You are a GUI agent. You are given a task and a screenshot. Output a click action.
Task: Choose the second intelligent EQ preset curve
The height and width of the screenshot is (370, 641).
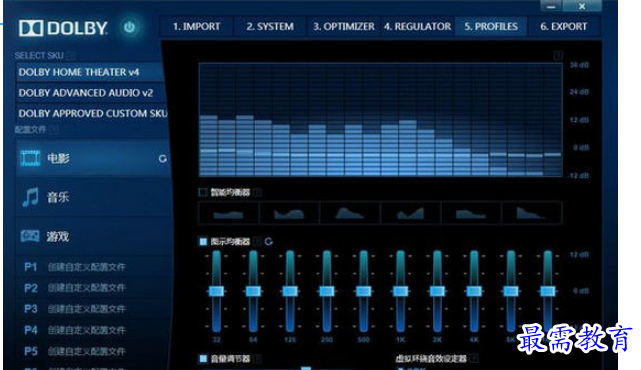tap(289, 213)
